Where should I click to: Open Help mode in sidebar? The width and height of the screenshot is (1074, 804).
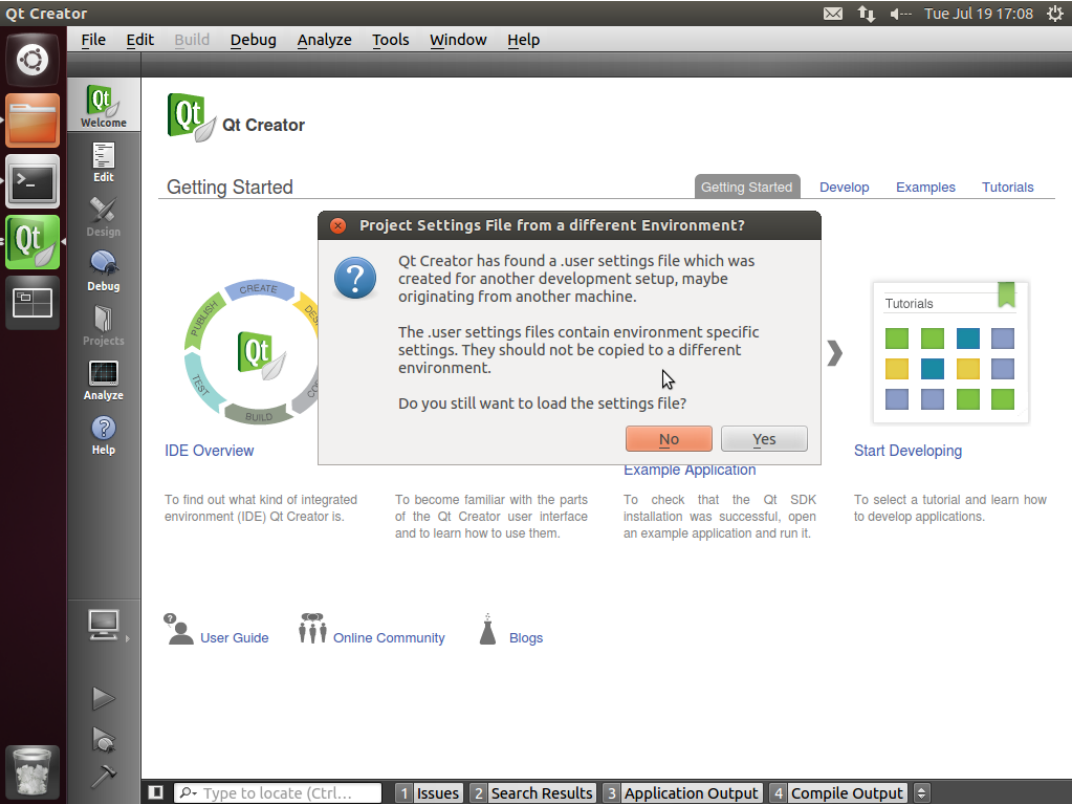[x=103, y=435]
